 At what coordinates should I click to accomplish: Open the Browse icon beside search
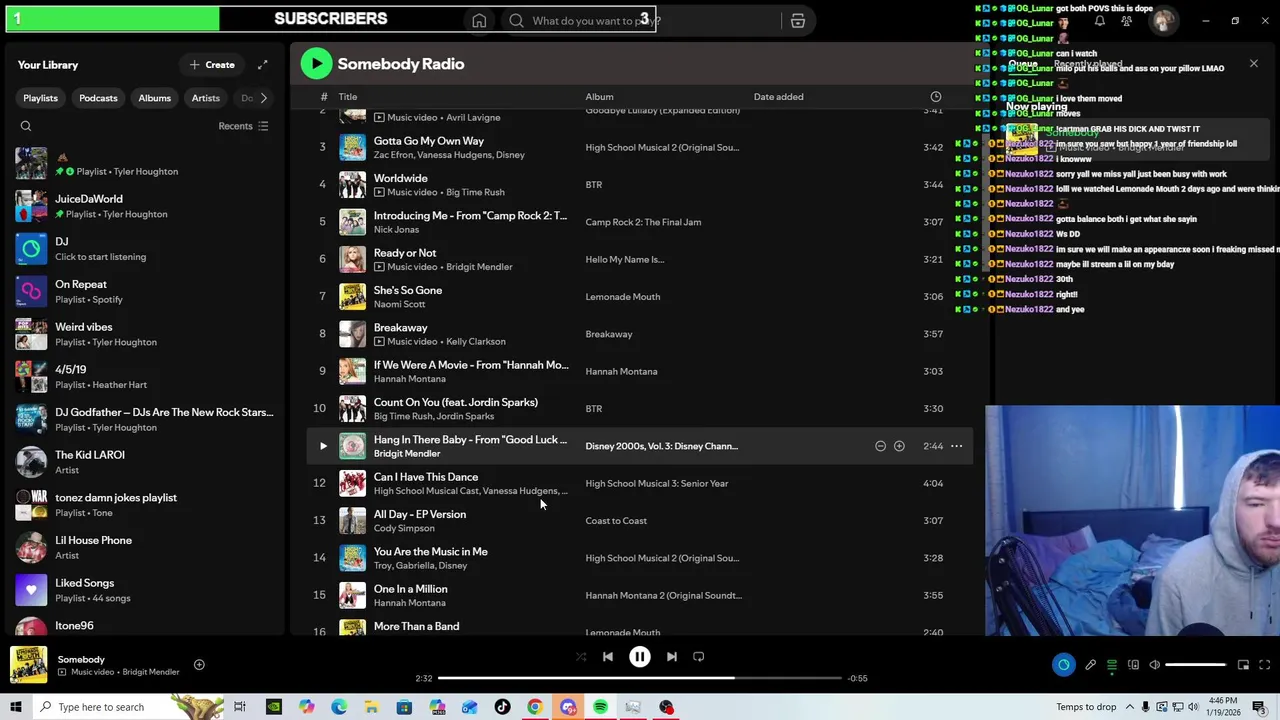(798, 21)
